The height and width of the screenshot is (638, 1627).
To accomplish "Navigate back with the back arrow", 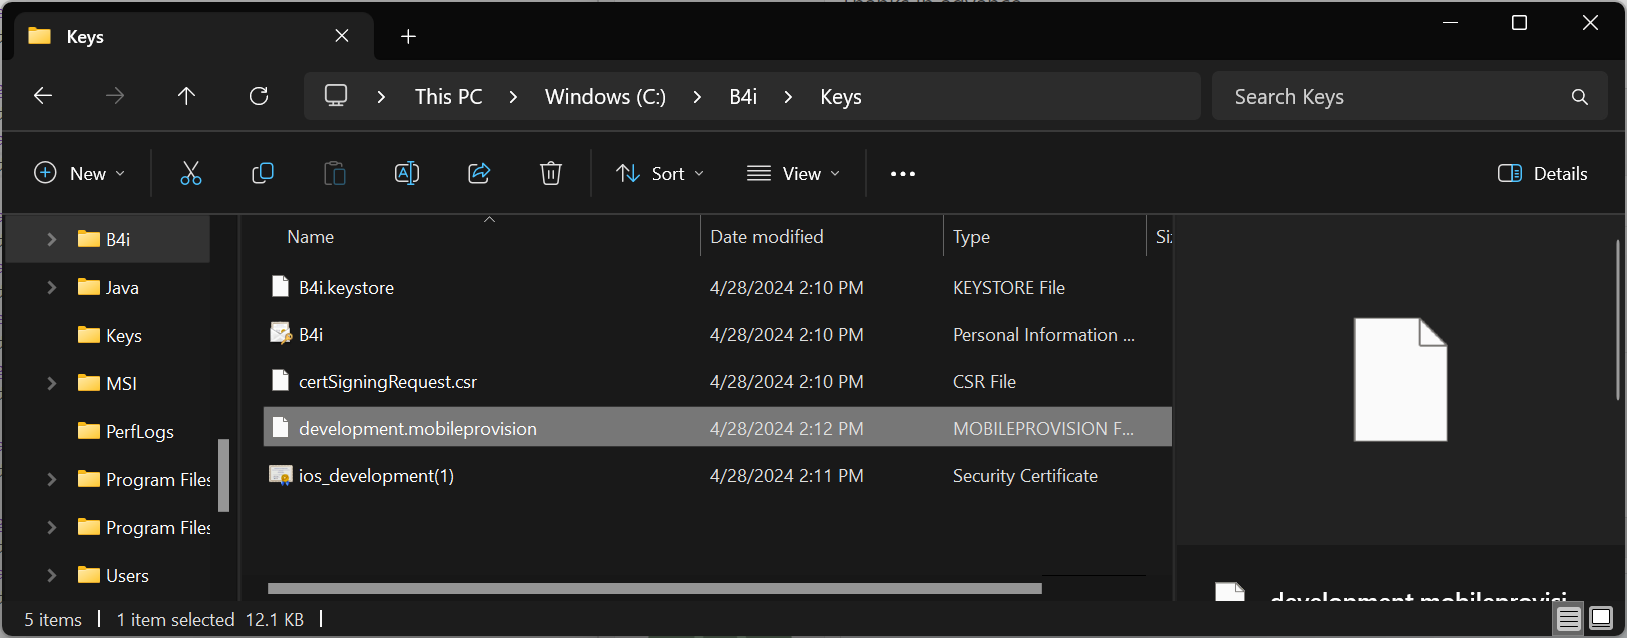I will pos(43,96).
